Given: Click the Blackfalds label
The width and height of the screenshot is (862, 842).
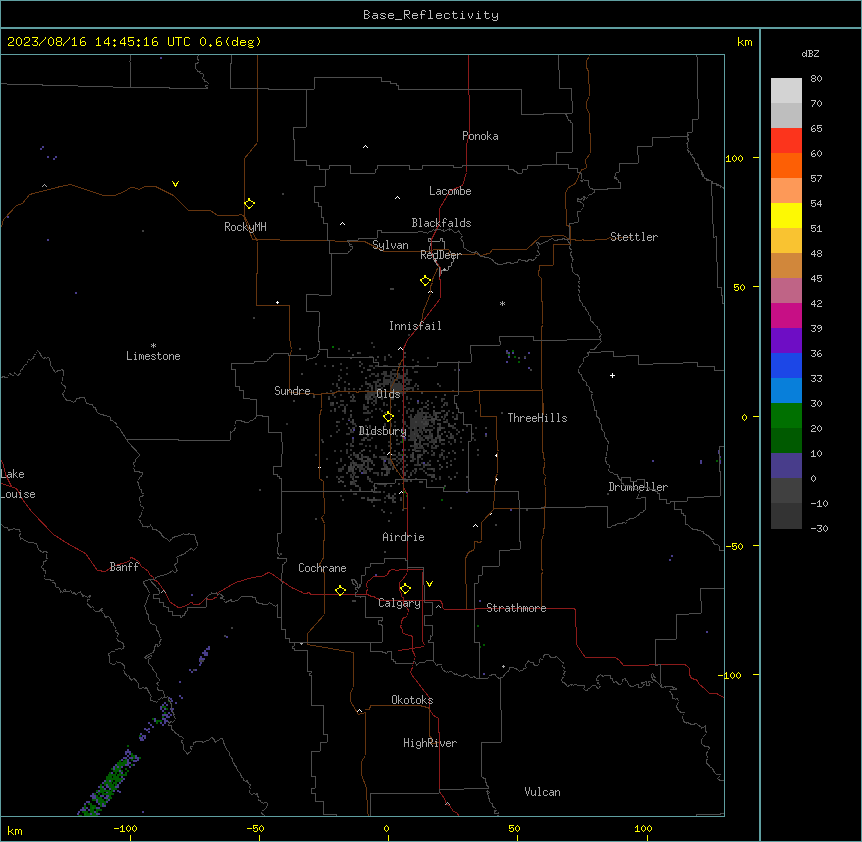Looking at the screenshot, I should click(x=441, y=223).
